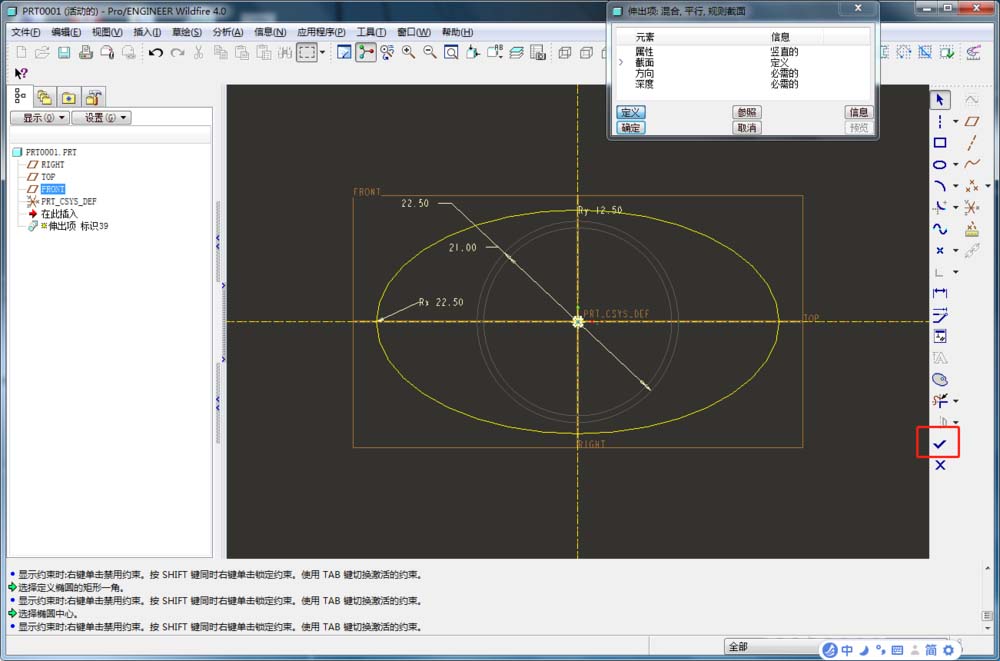
Task: Expand the line tool flyout arrow
Action: point(955,121)
